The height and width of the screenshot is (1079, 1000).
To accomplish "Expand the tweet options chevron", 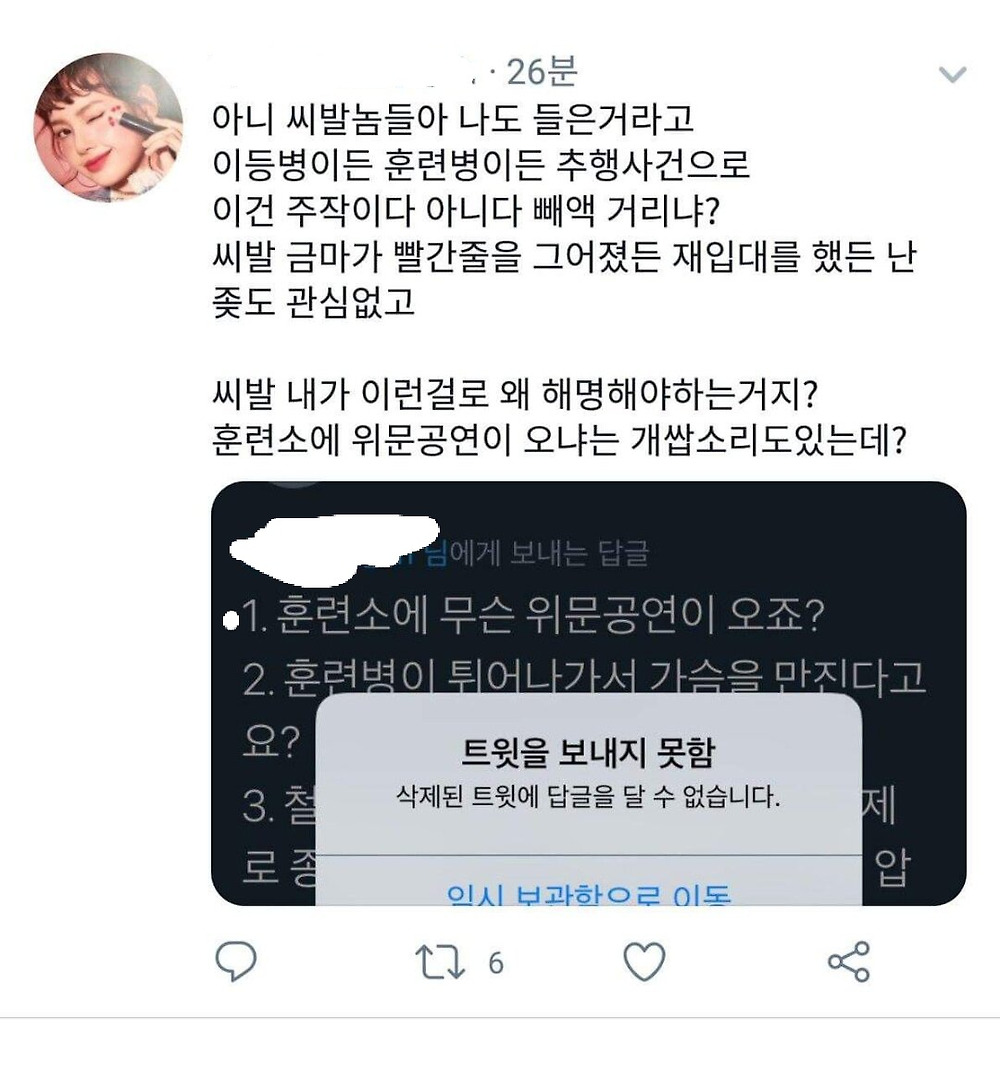I will (953, 74).
